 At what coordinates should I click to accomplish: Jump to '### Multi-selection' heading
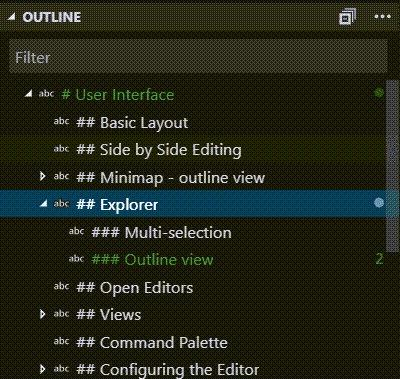pyautogui.click(x=161, y=232)
